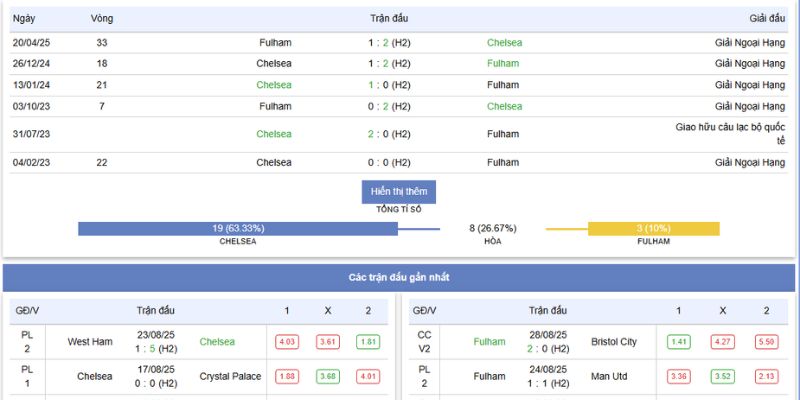Click the 4.03 odds box for West Ham
The width and height of the screenshot is (800, 400).
click(x=287, y=342)
